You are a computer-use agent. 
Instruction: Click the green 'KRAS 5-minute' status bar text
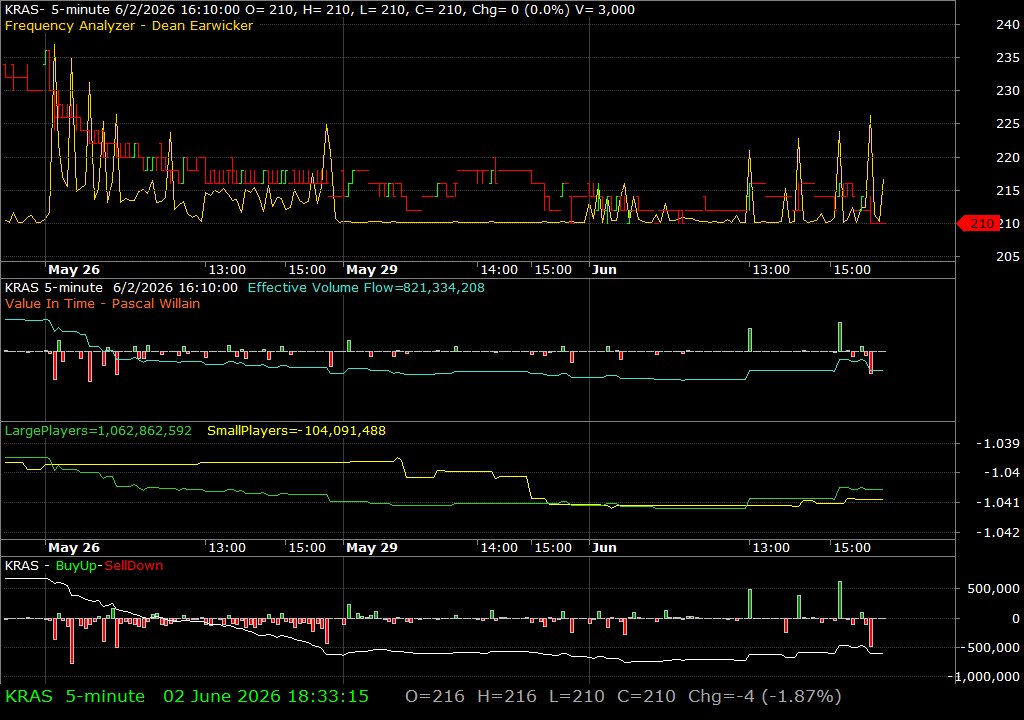[x=75, y=696]
